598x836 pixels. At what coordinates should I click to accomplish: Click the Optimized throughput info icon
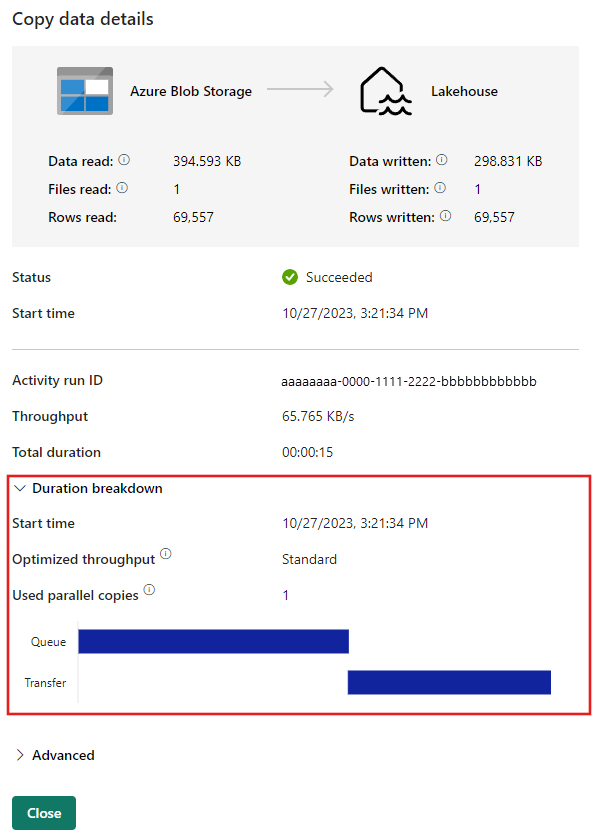click(x=166, y=554)
